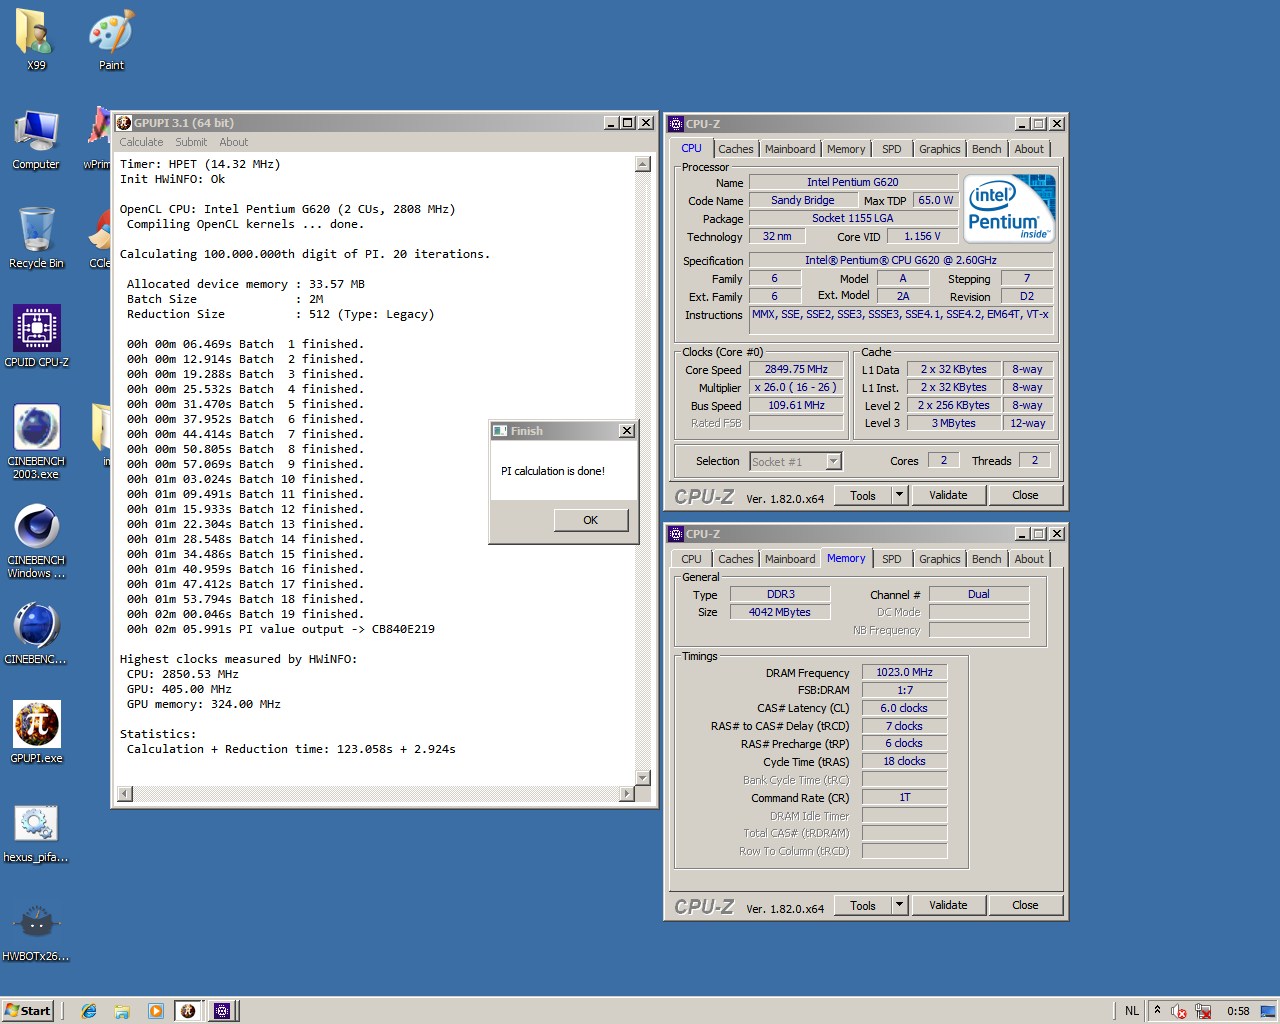
Task: Switch to Bench tab in bottom CPU-Z
Action: (986, 559)
